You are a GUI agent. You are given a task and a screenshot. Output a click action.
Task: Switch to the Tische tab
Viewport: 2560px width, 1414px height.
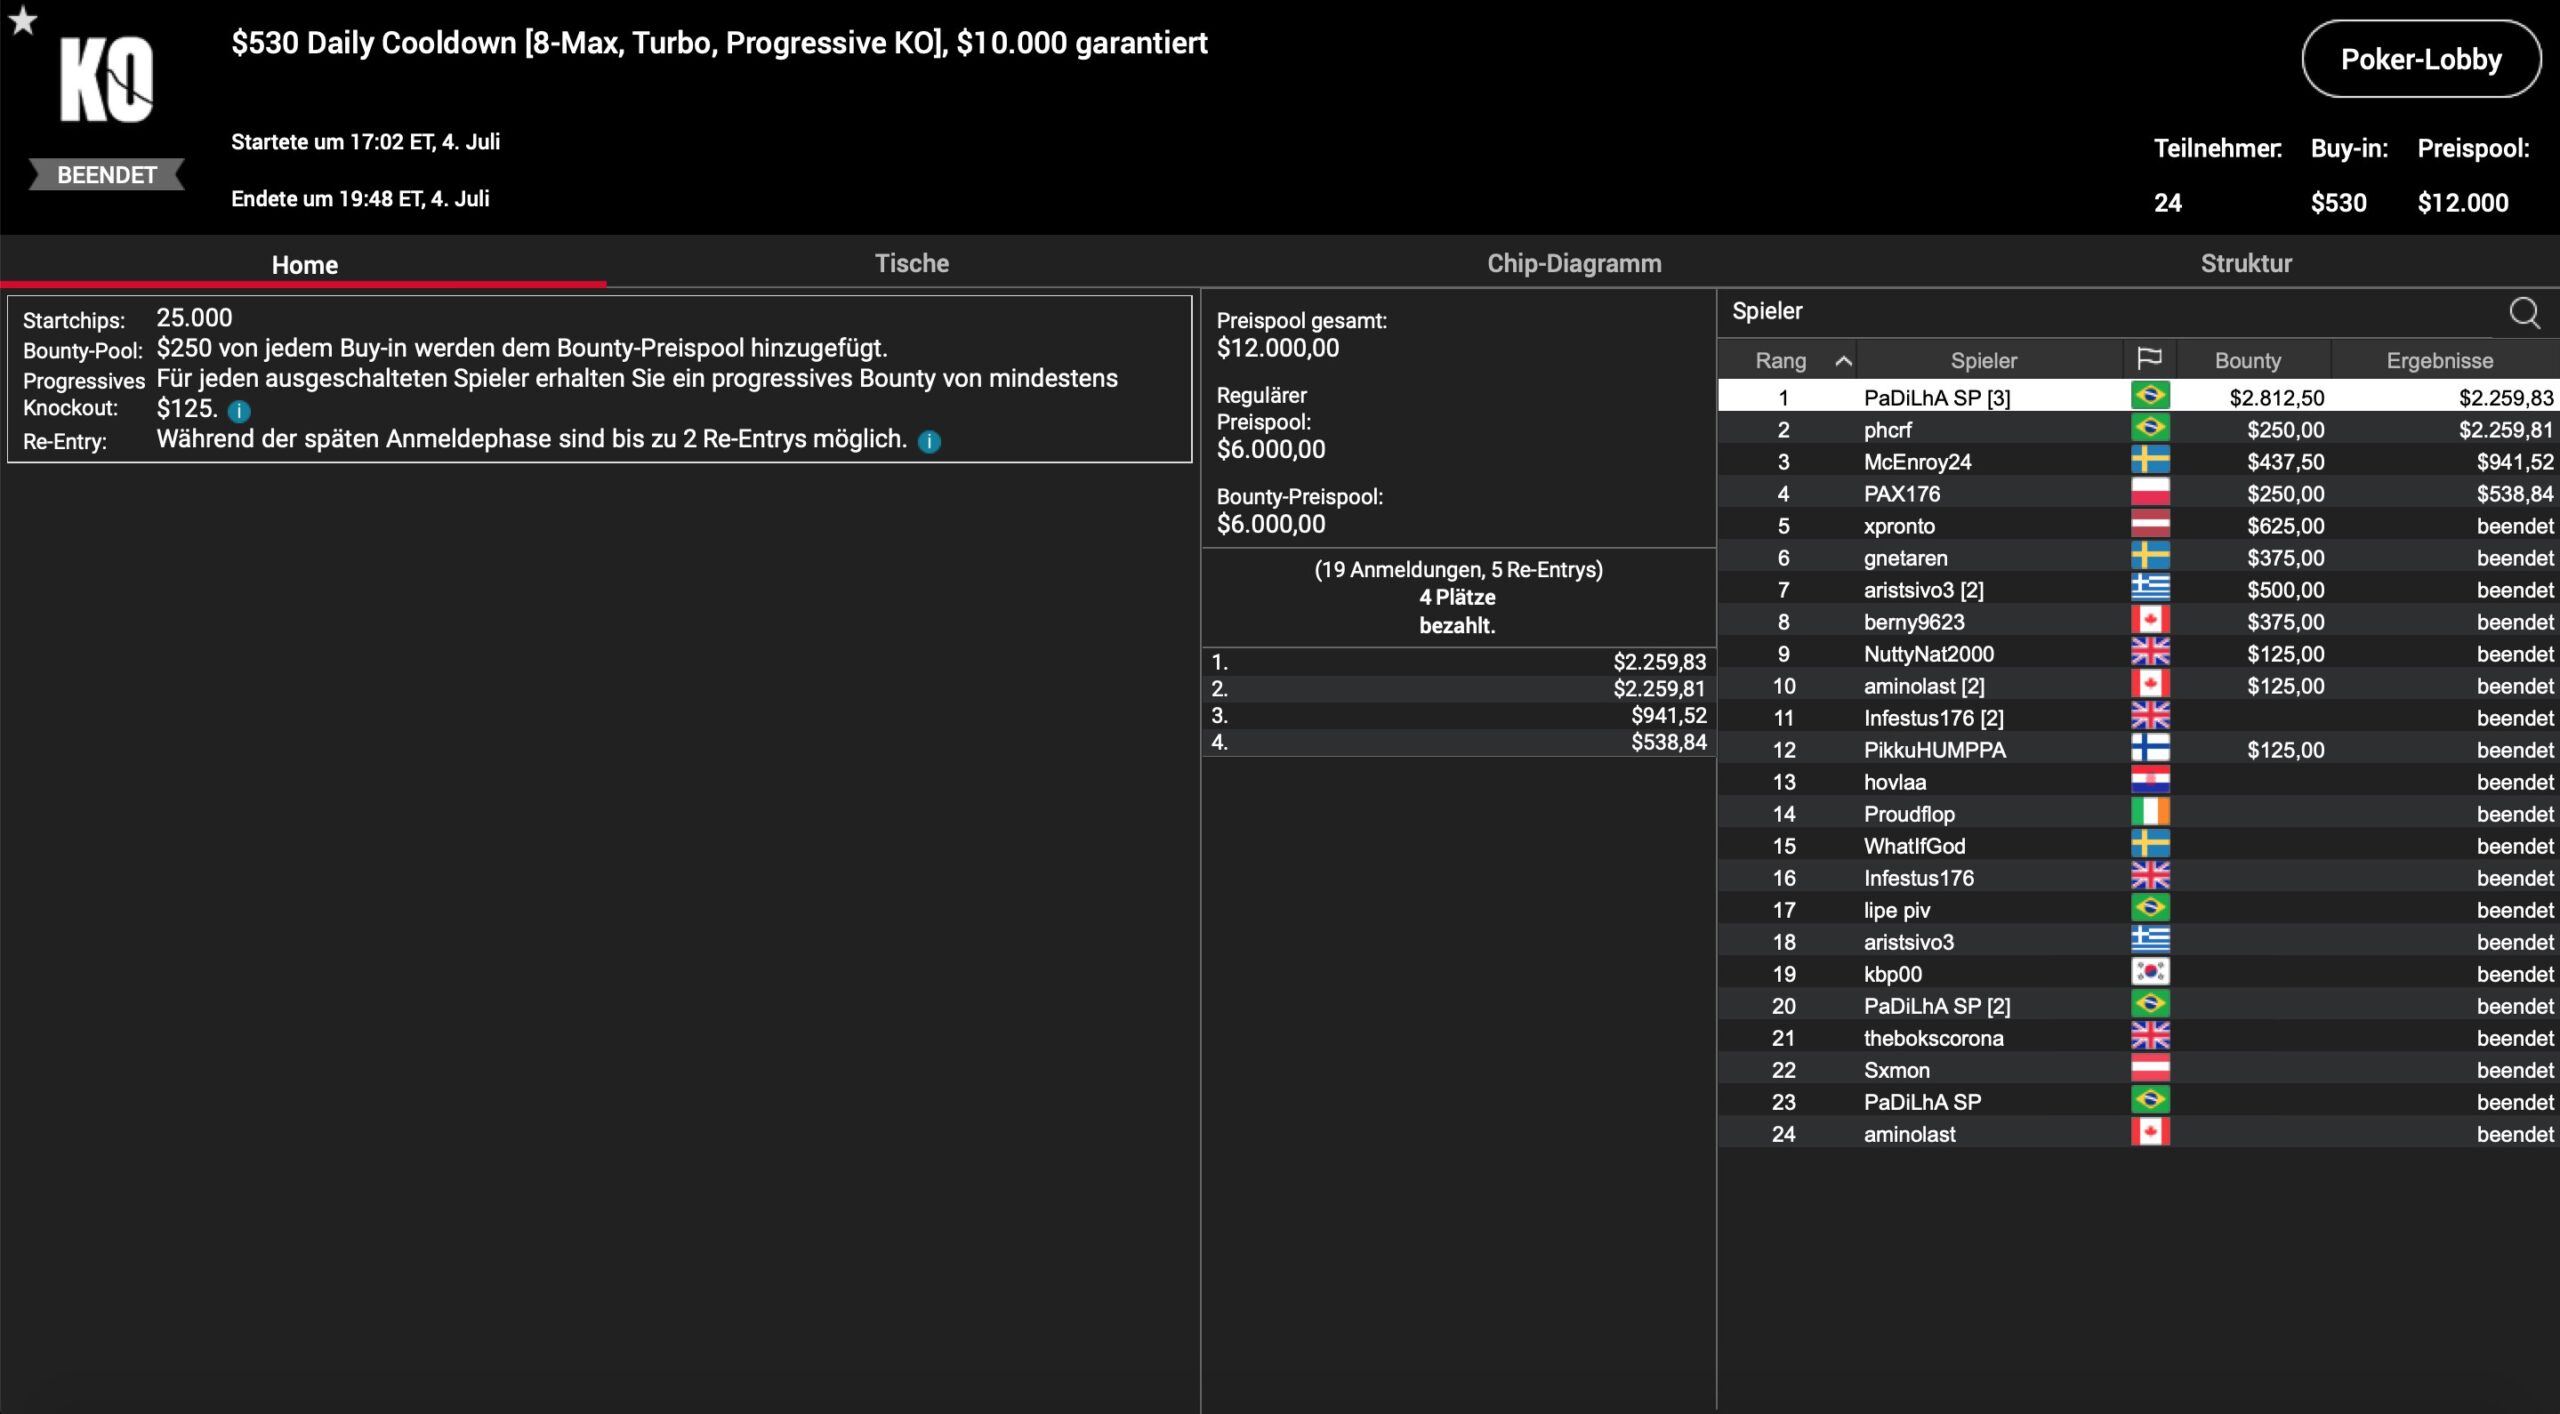pos(911,264)
